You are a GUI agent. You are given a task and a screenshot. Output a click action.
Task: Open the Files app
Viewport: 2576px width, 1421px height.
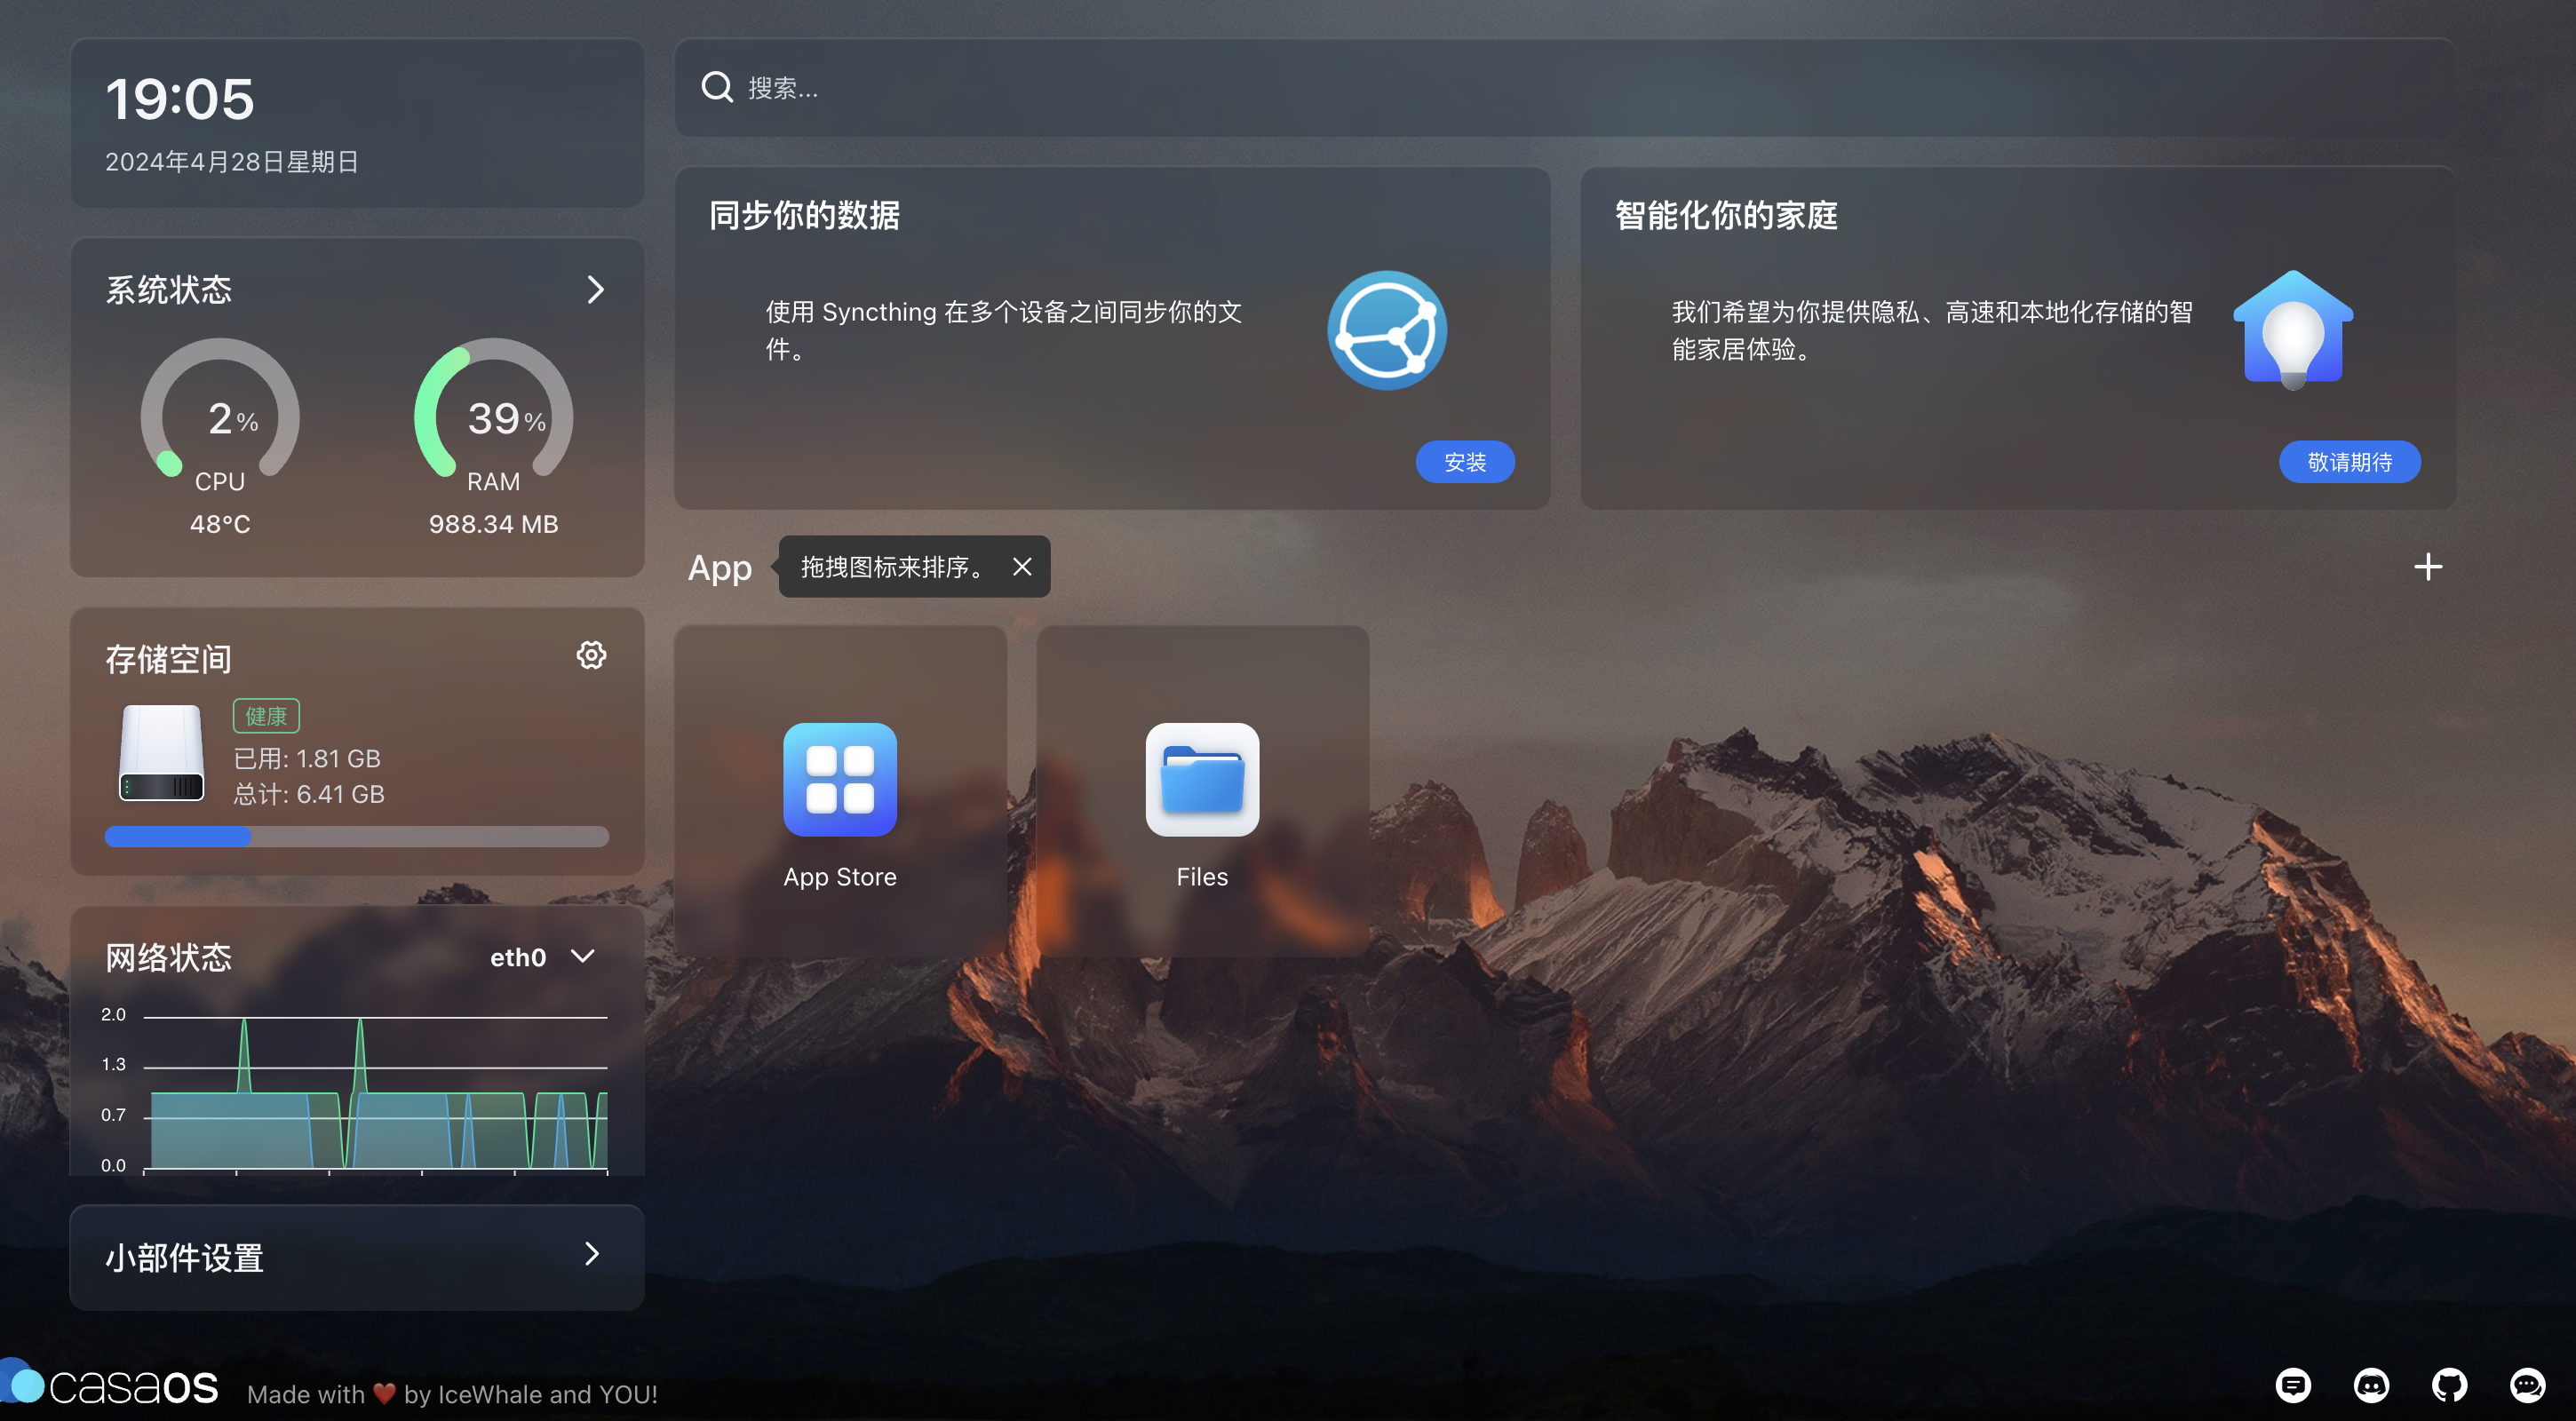point(1201,781)
